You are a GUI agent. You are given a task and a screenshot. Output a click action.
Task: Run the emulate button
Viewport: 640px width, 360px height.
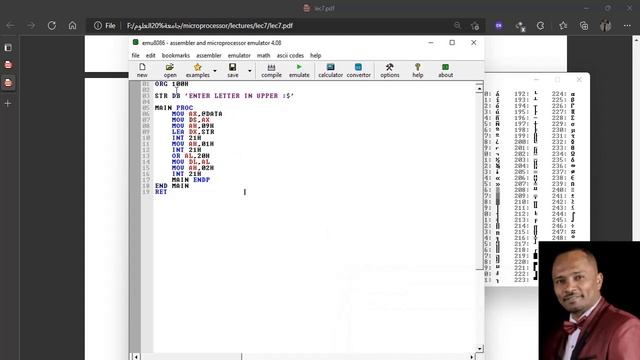tap(299, 70)
